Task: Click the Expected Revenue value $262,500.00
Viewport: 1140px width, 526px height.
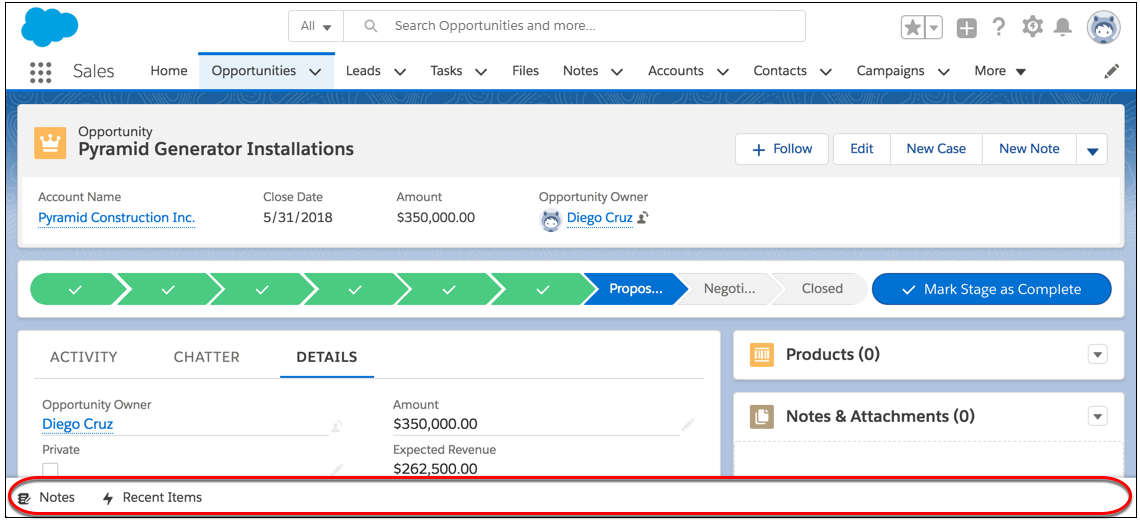Action: pos(435,469)
